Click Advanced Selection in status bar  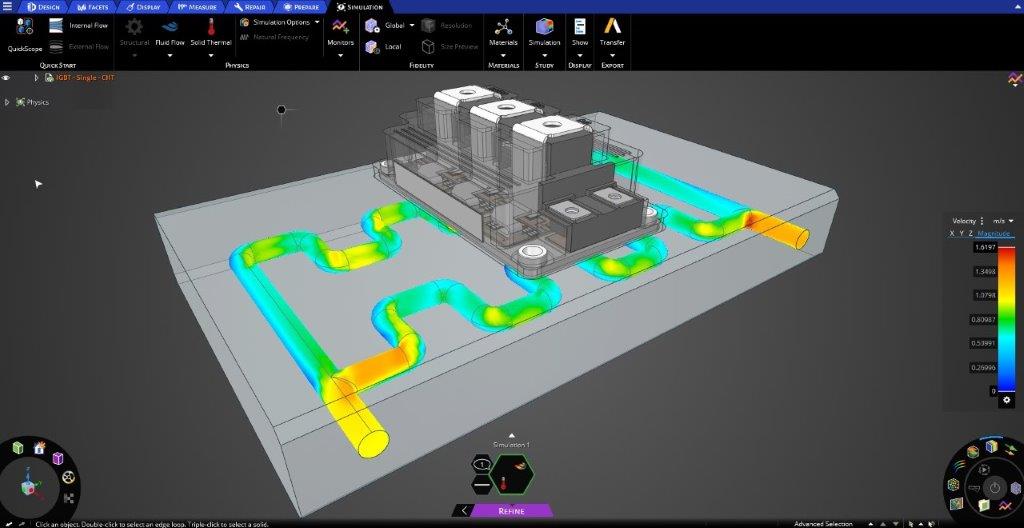pyautogui.click(x=823, y=523)
